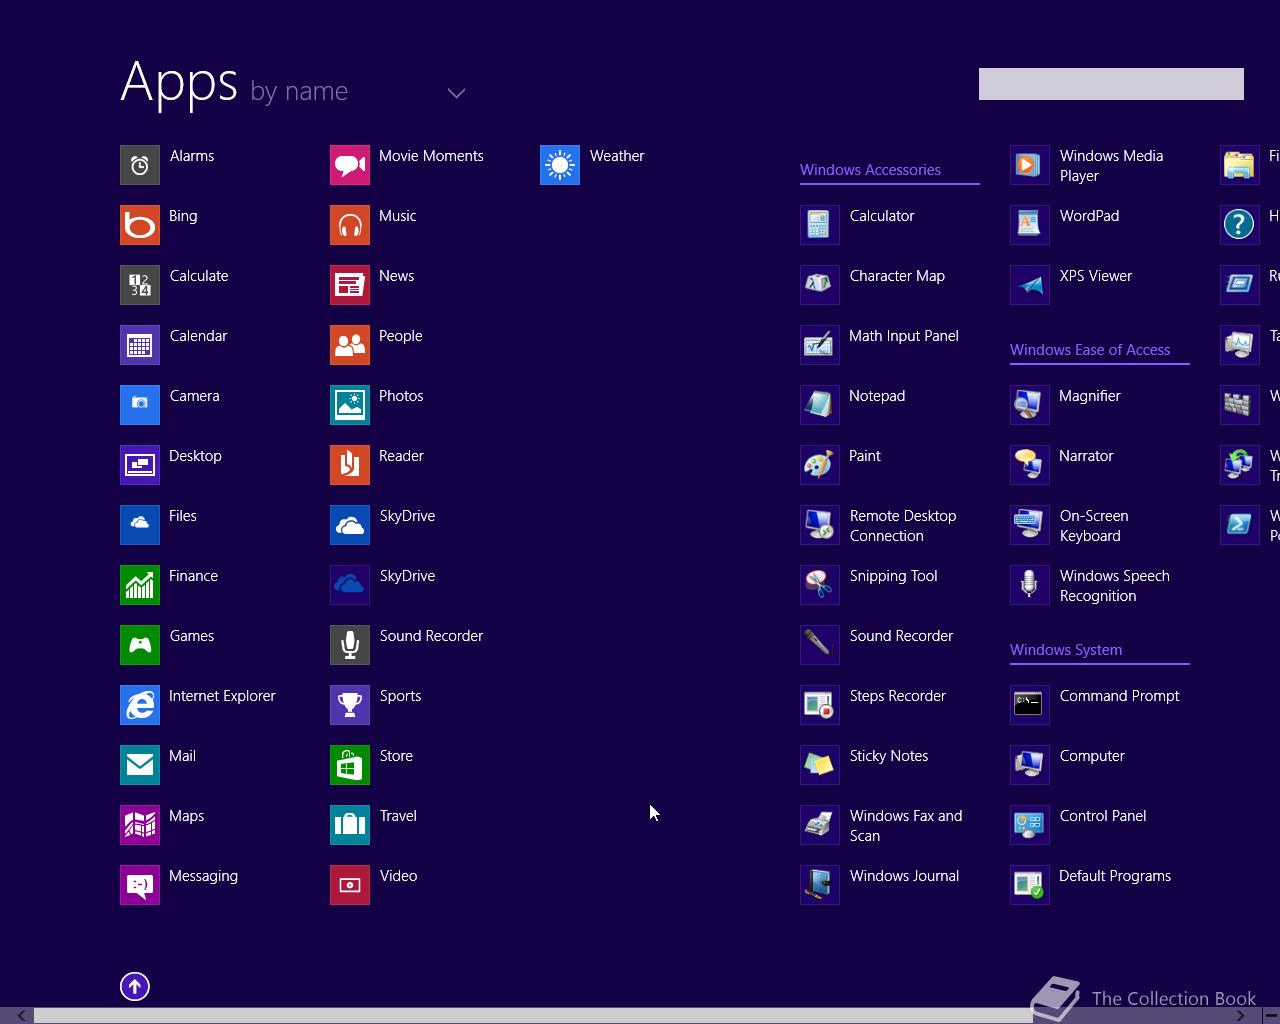This screenshot has height=1024, width=1280.
Task: Click the Apps search input field
Action: (x=1111, y=84)
